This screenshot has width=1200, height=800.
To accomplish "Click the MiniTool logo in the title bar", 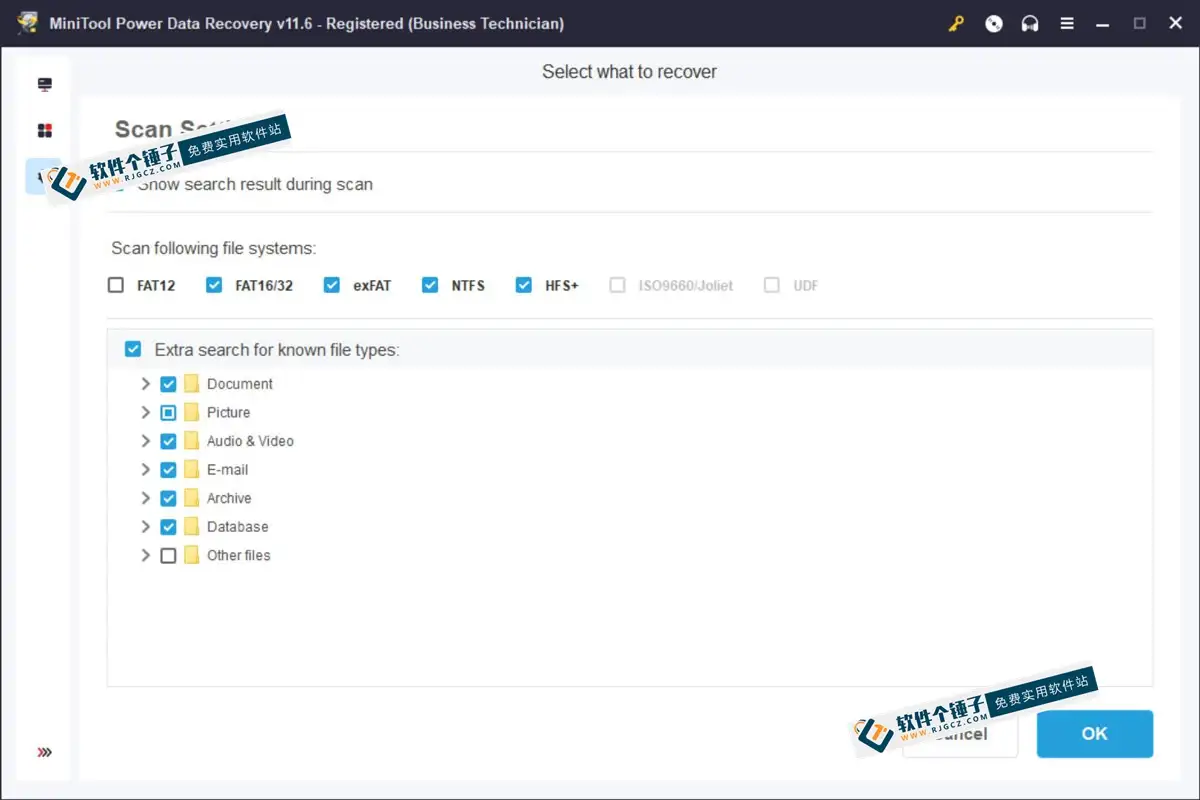I will pos(27,22).
